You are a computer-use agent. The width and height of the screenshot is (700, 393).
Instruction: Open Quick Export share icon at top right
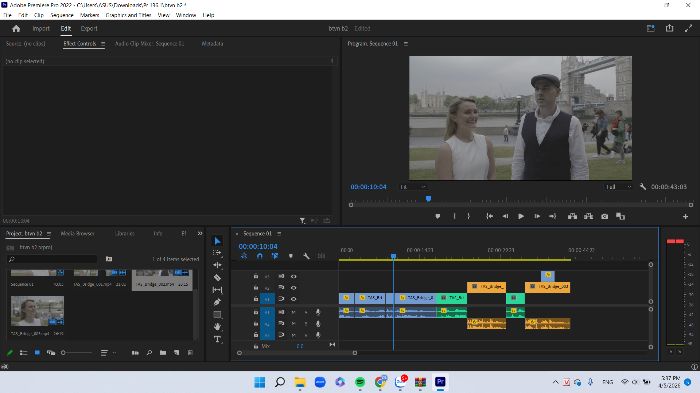click(669, 28)
